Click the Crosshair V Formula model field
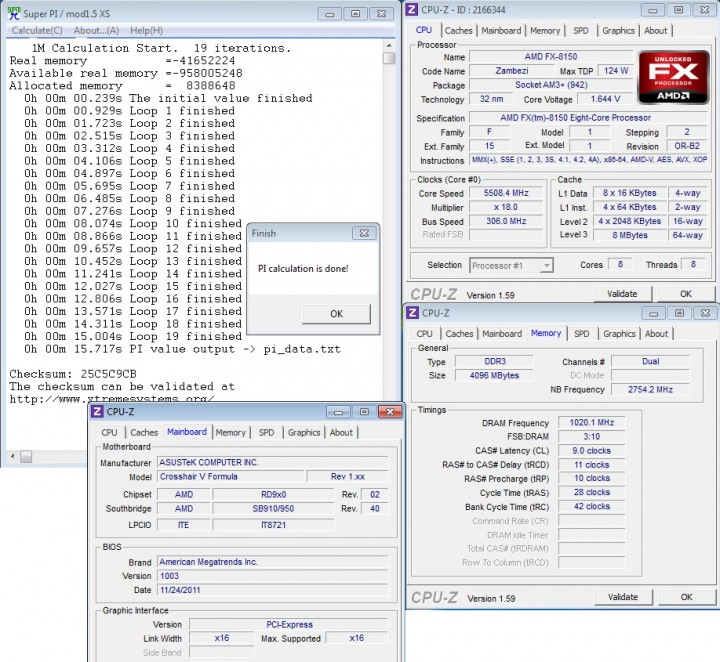This screenshot has height=662, width=720. point(231,477)
